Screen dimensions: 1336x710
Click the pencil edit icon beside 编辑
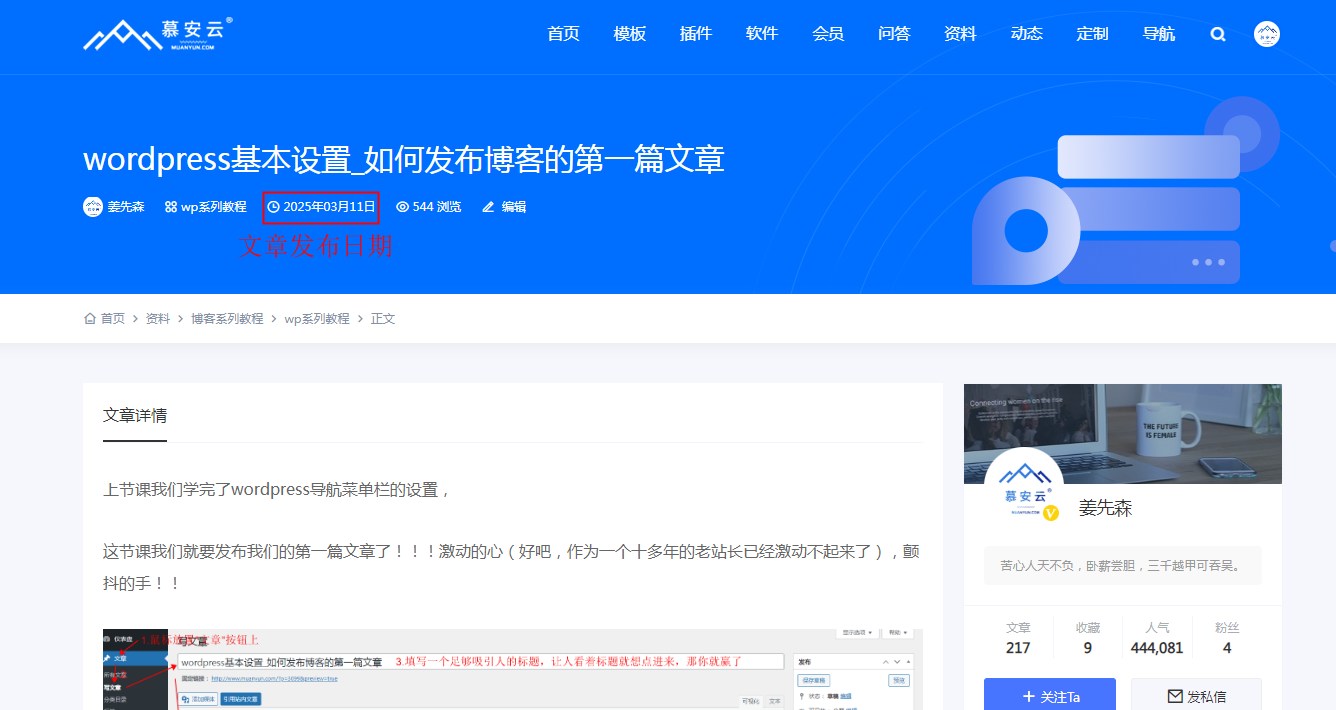click(x=489, y=207)
